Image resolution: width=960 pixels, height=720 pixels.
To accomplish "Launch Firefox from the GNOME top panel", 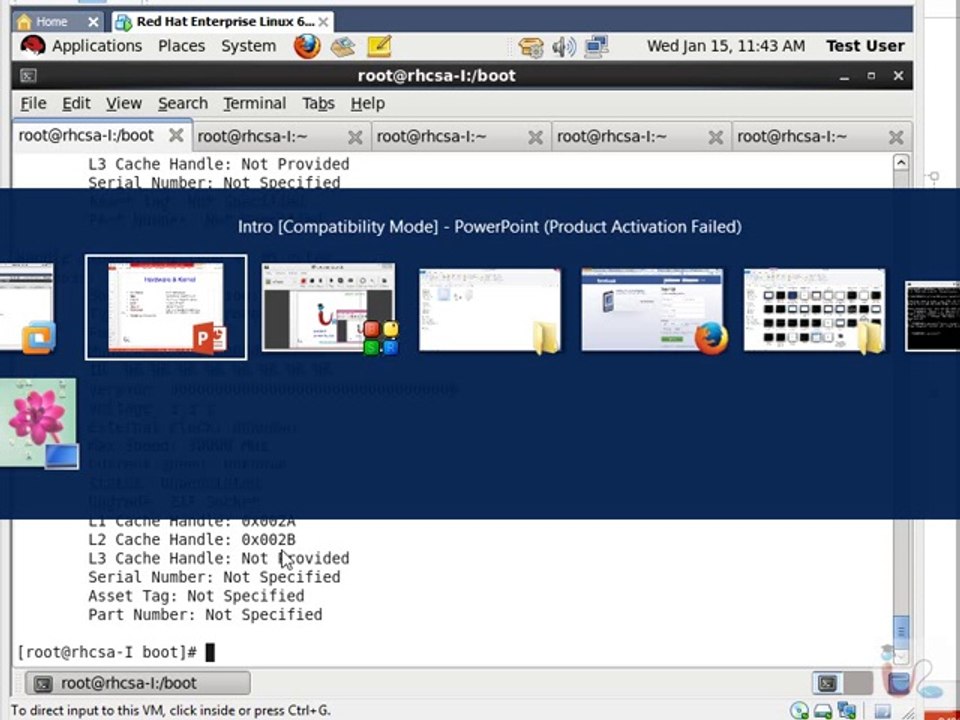I will (x=307, y=46).
